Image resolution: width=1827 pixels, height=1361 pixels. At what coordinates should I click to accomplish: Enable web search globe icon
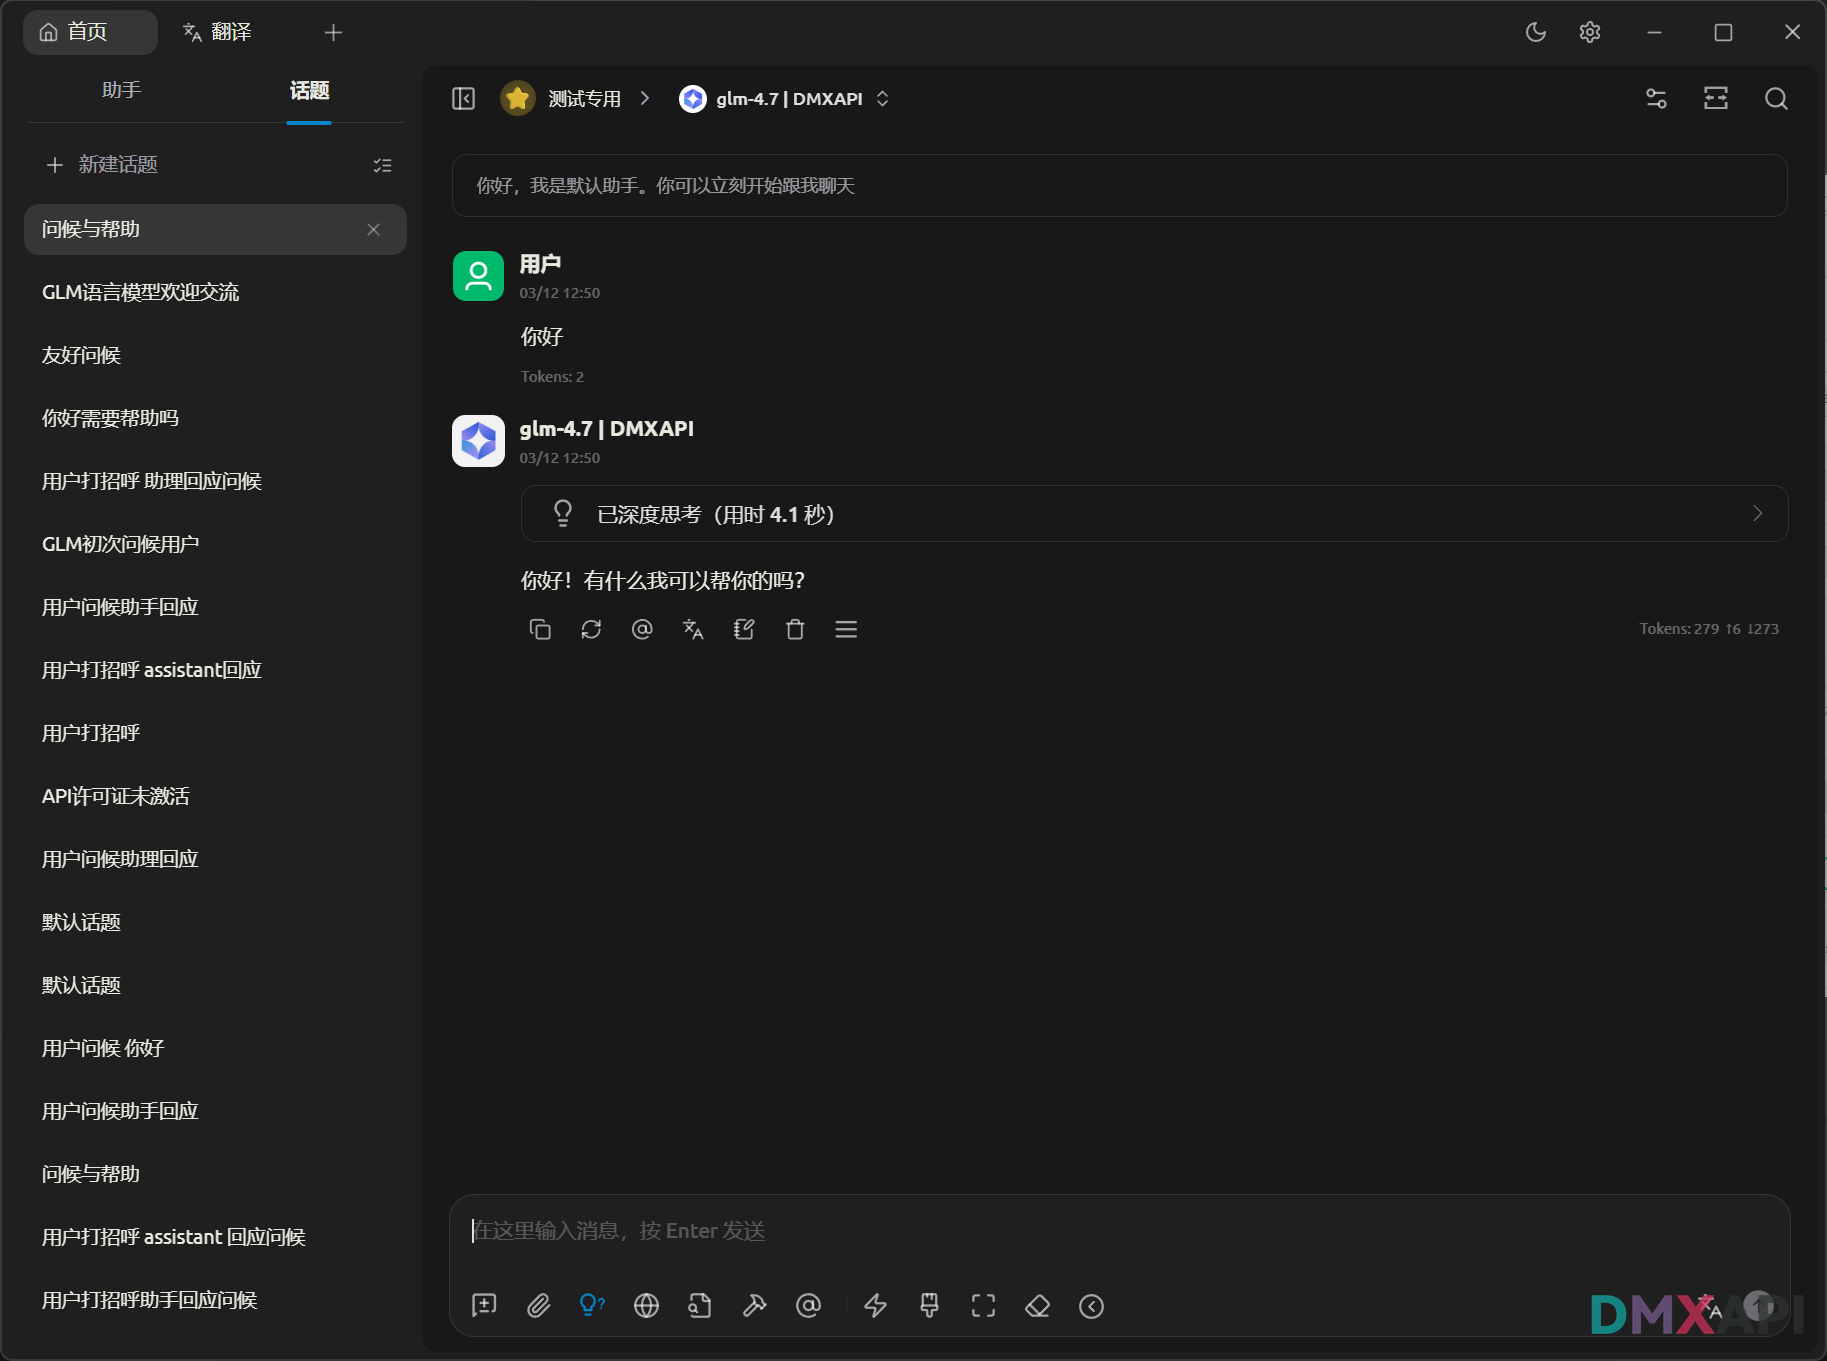646,1306
